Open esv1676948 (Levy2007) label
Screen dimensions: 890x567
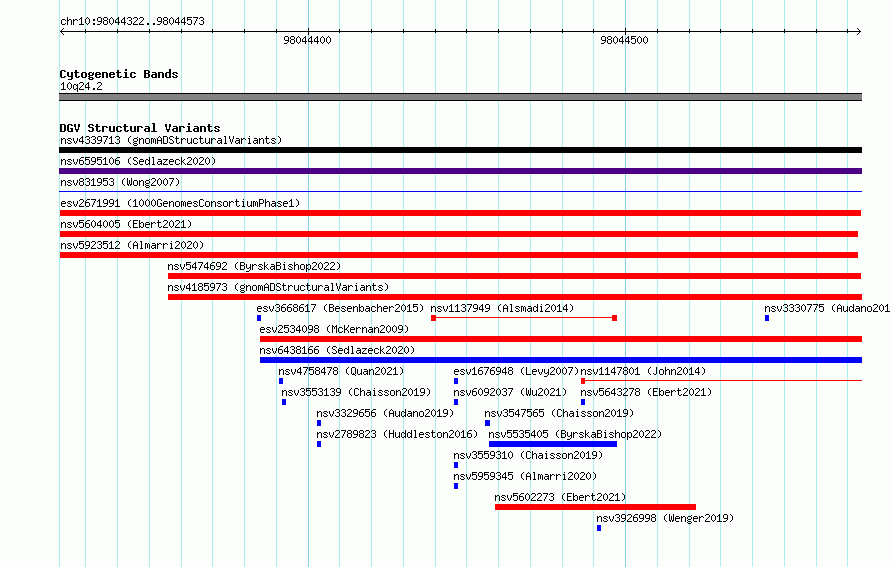pyautogui.click(x=516, y=371)
